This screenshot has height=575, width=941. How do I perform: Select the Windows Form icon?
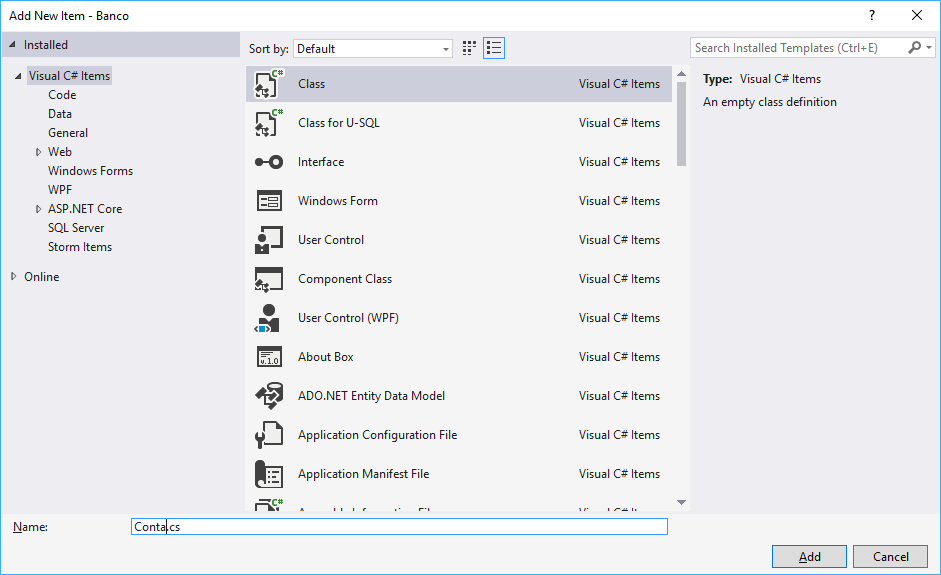point(269,200)
